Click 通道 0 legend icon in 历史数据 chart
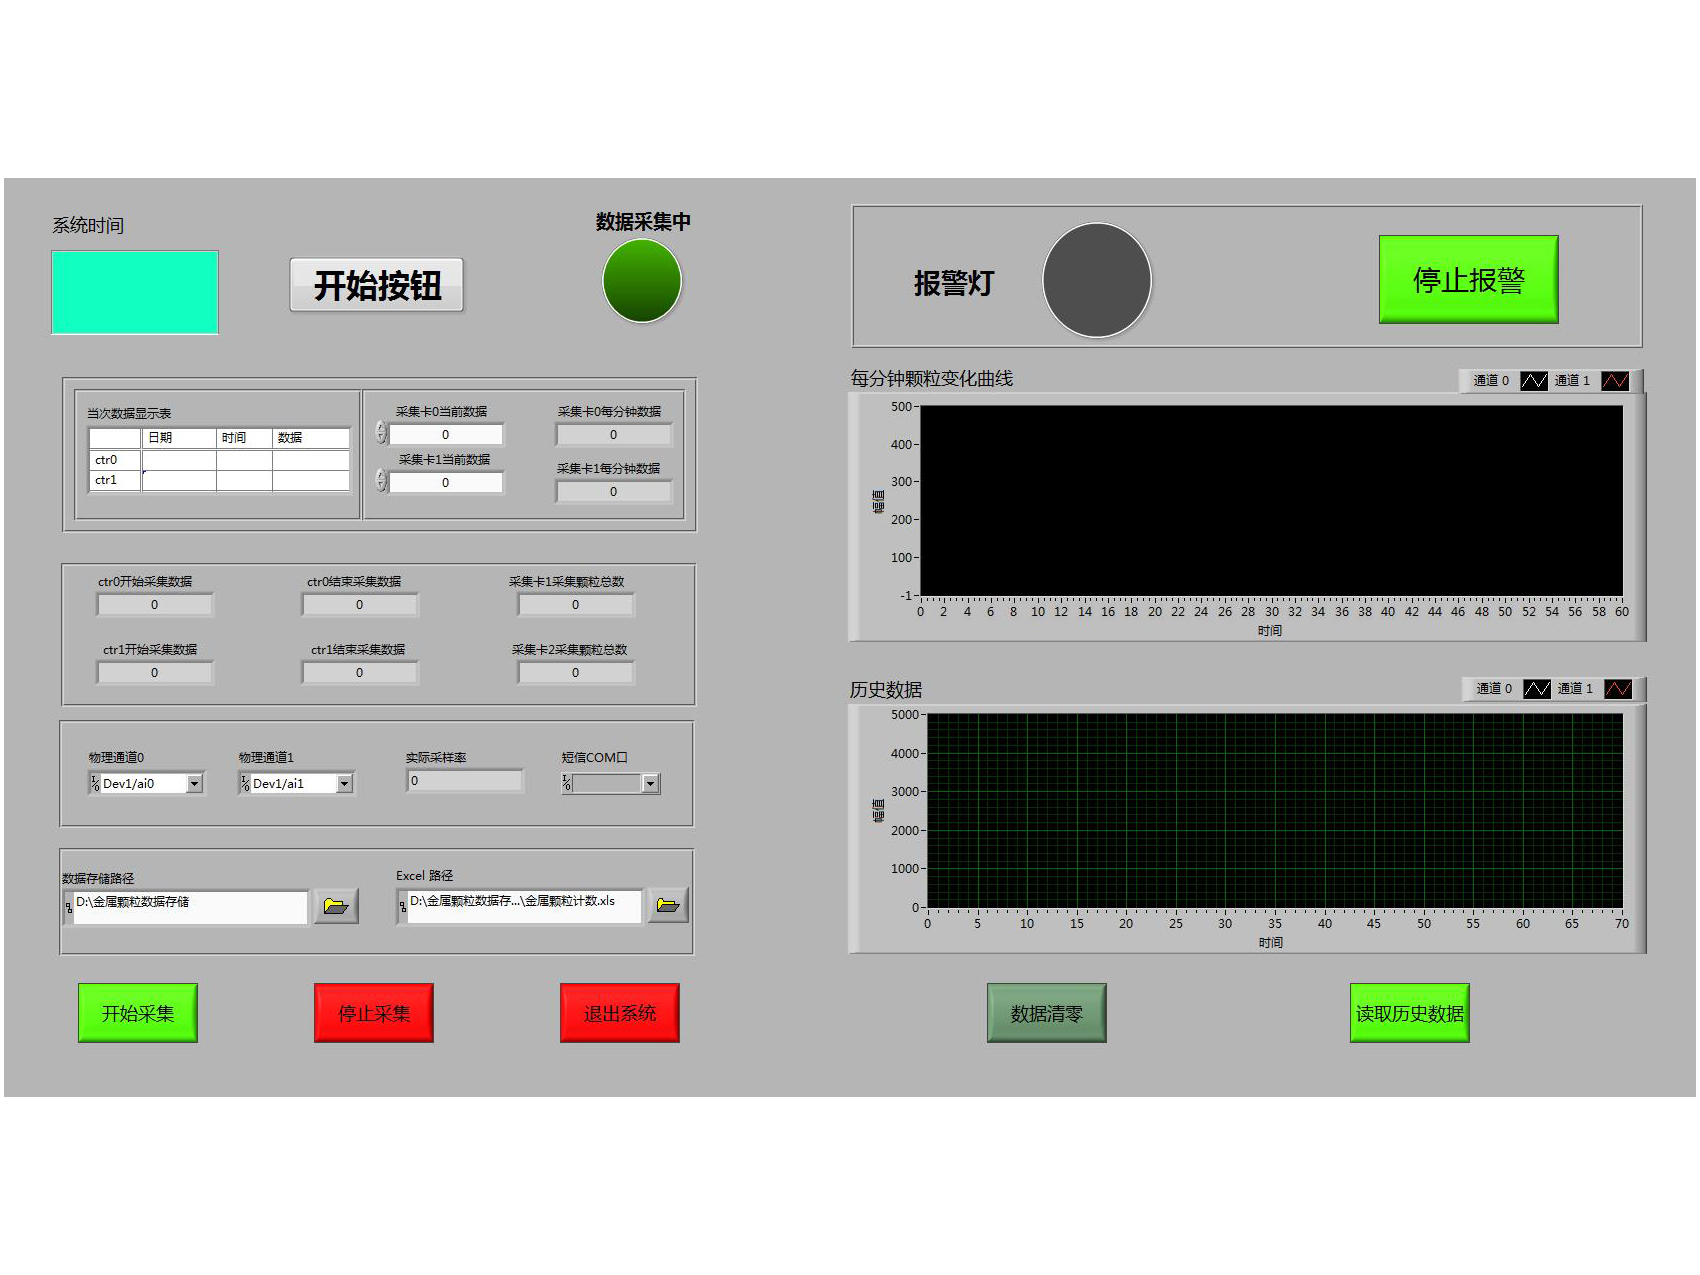The image size is (1700, 1275). (1536, 689)
